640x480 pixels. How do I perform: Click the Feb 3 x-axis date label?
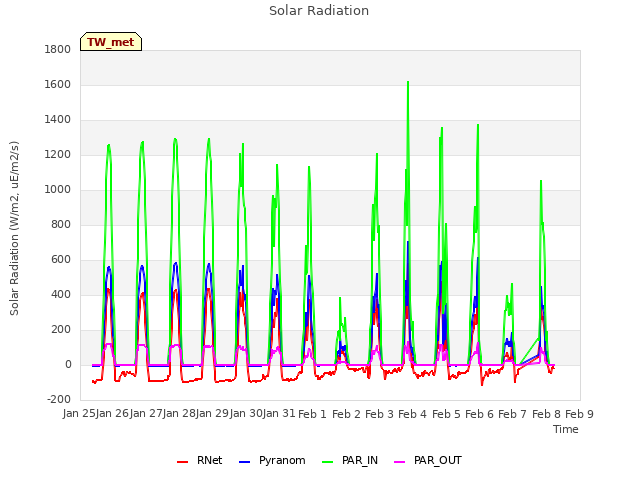[379, 414]
